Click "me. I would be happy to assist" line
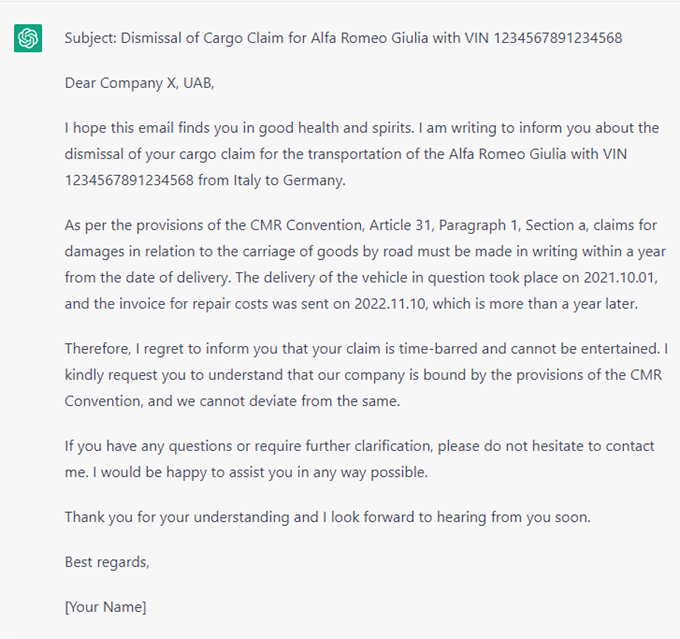 [200, 472]
